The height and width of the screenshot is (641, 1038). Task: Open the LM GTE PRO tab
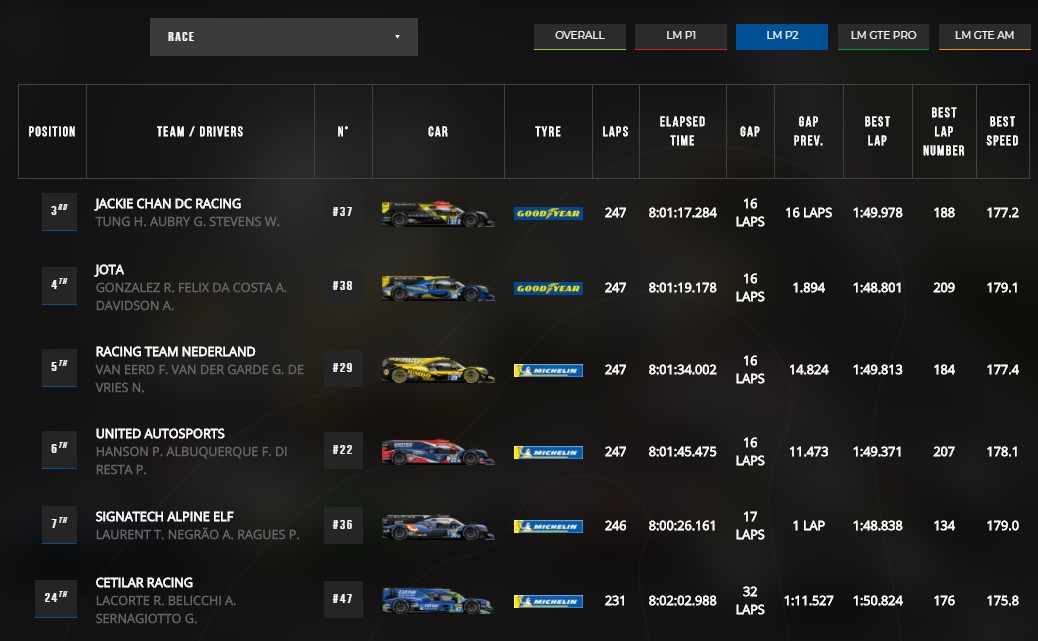point(883,36)
